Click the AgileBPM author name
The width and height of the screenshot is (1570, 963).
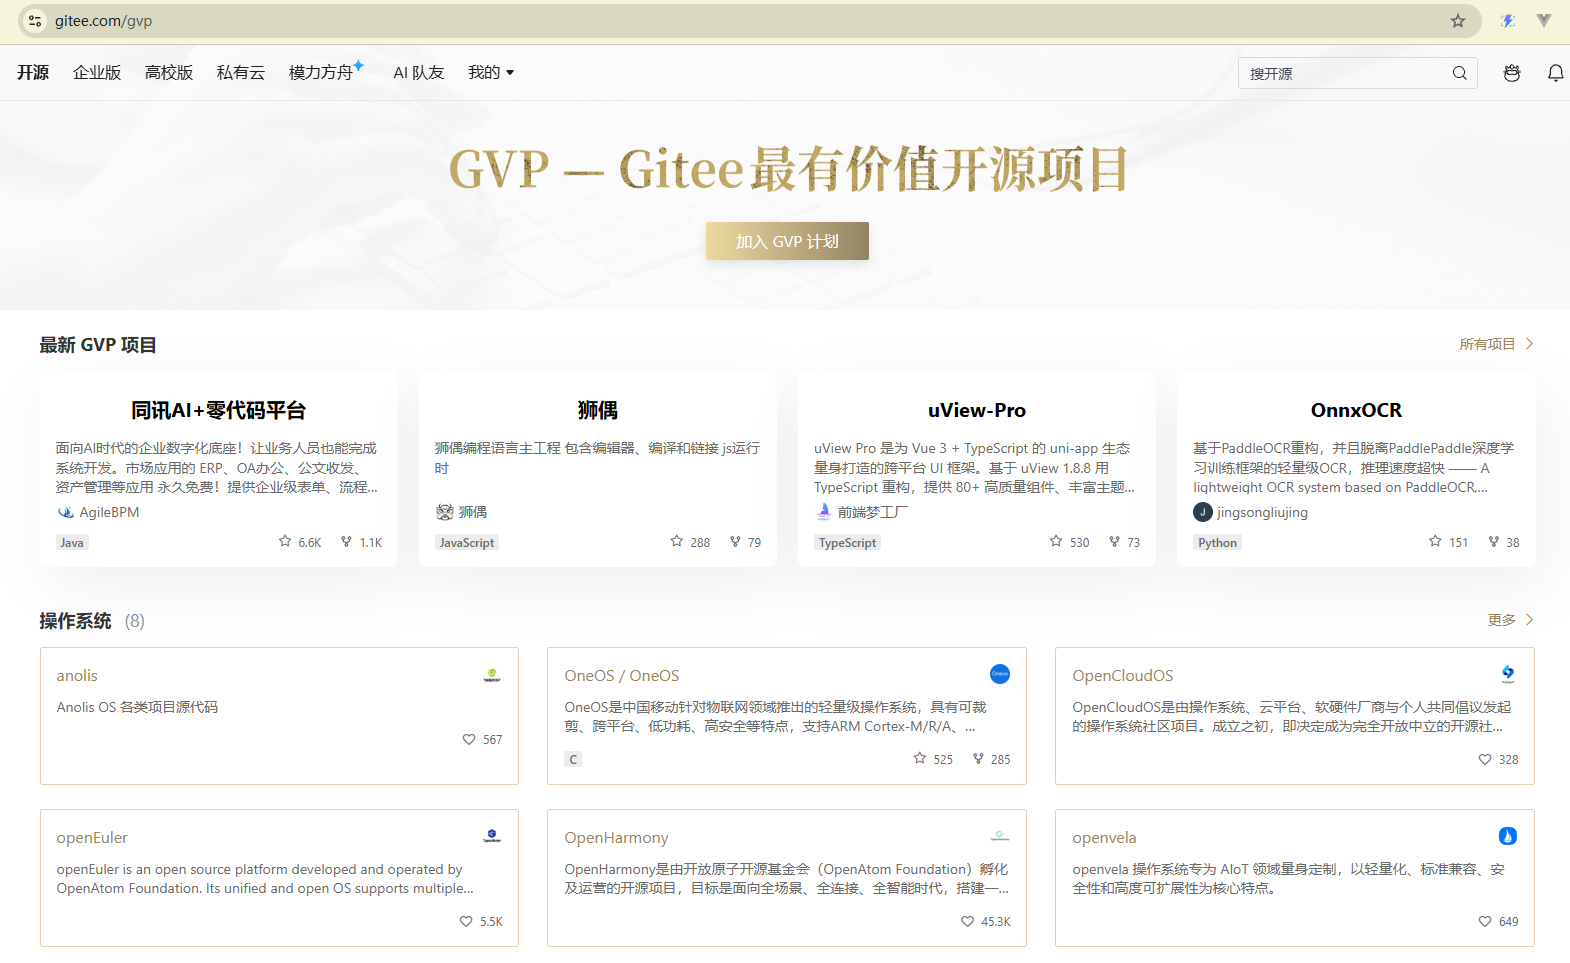pos(109,512)
